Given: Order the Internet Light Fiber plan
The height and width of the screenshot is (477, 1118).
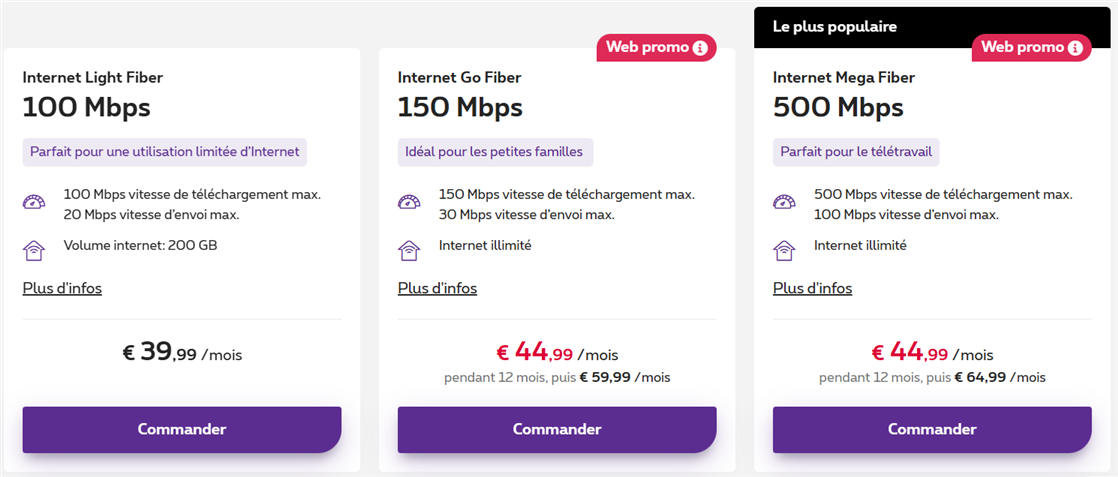Looking at the screenshot, I should (182, 429).
